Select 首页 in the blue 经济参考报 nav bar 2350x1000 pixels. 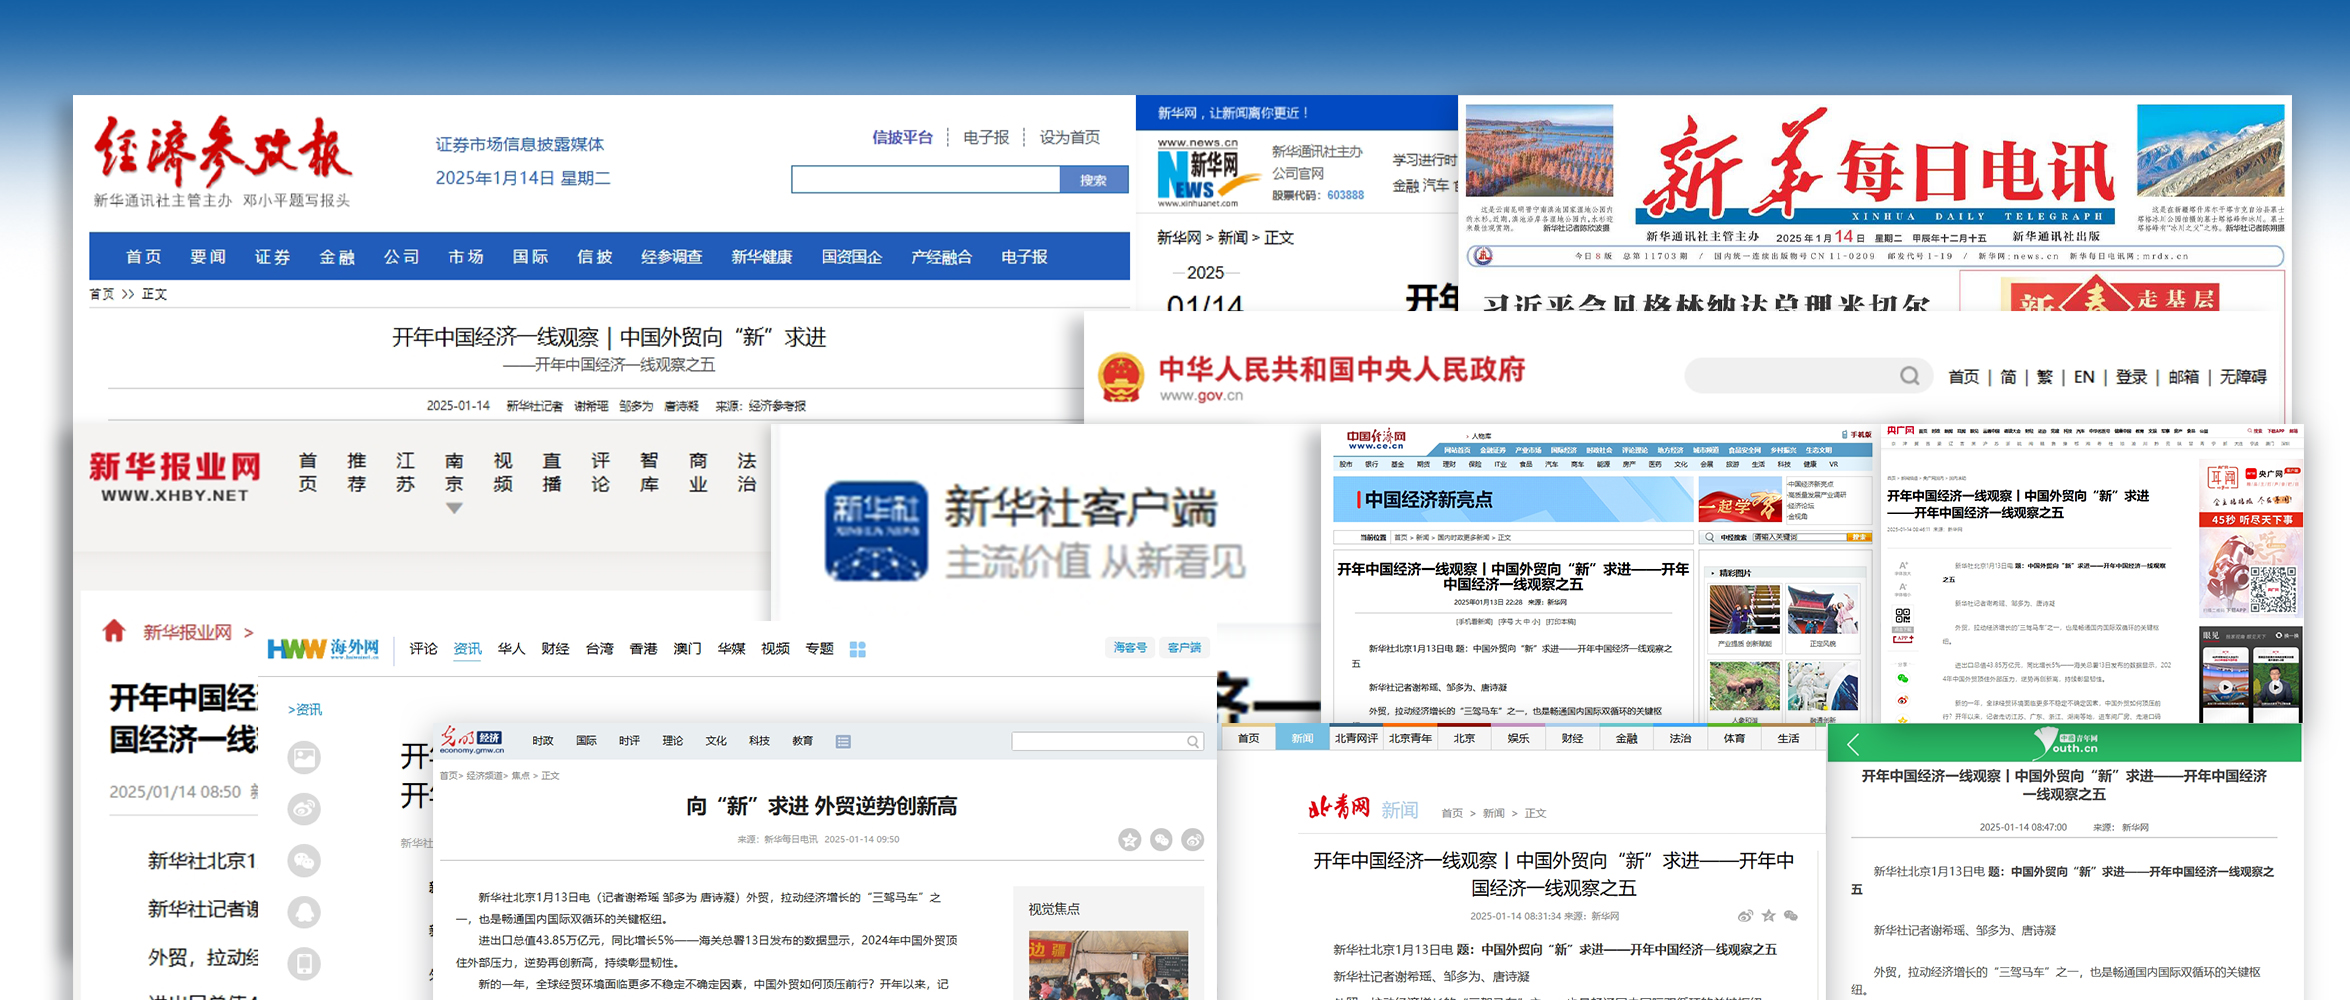click(143, 257)
